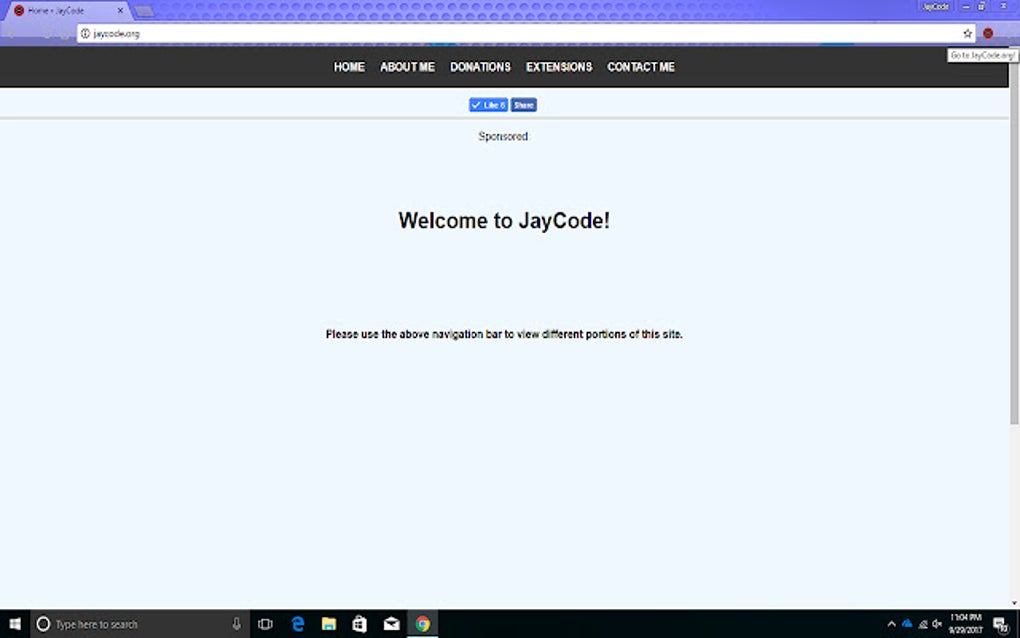Viewport: 1020px width, 638px height.
Task: Open Task View on the taskbar
Action: [264, 623]
